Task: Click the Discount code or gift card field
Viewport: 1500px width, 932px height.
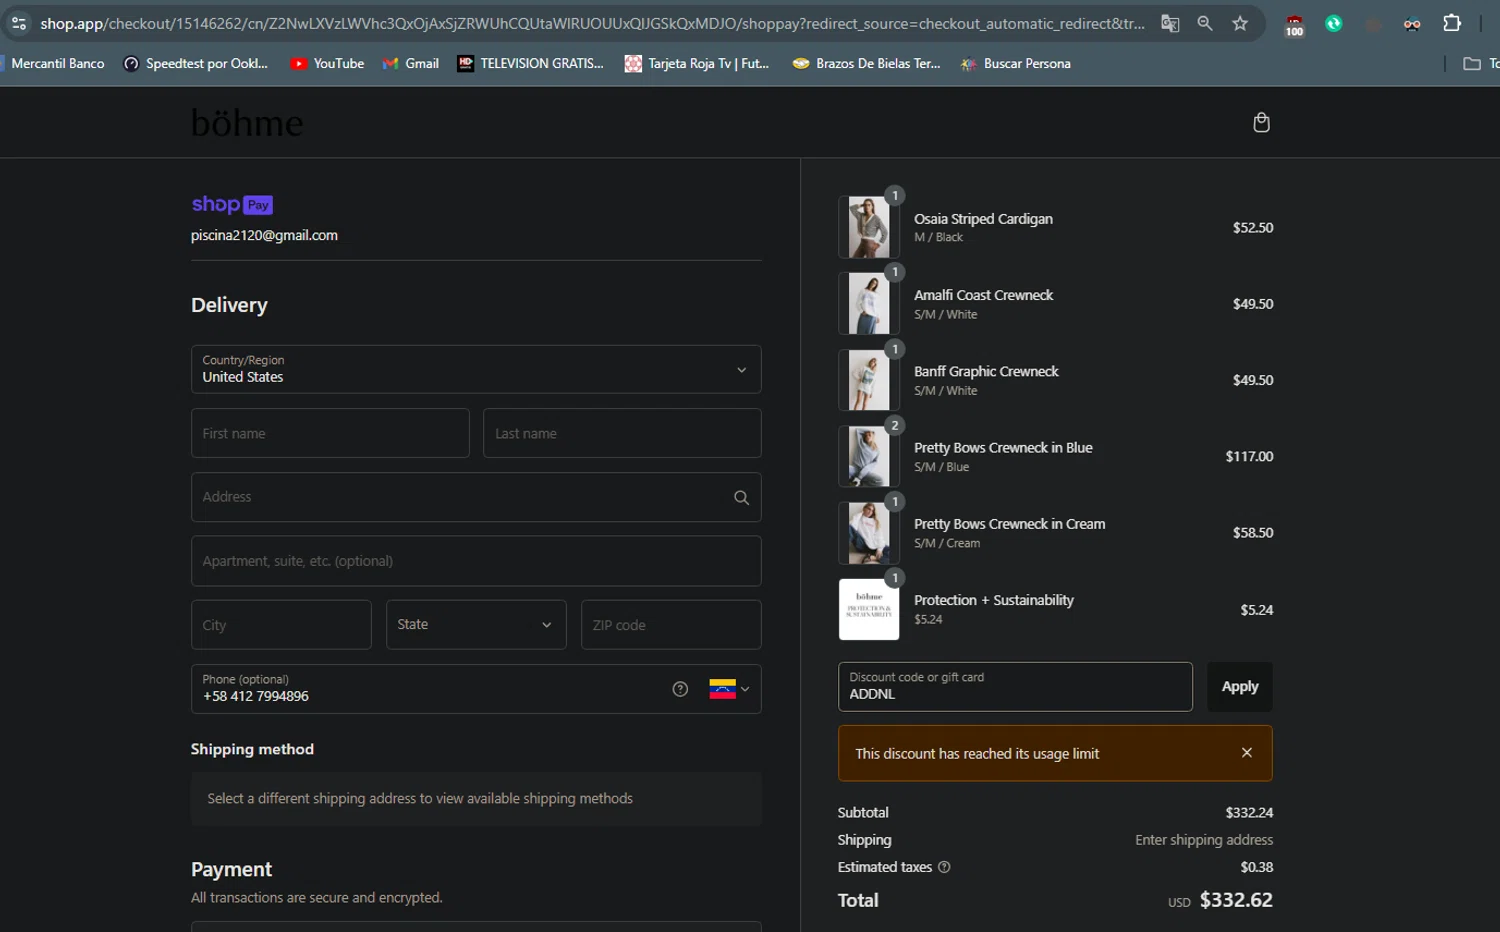Action: click(x=1015, y=687)
